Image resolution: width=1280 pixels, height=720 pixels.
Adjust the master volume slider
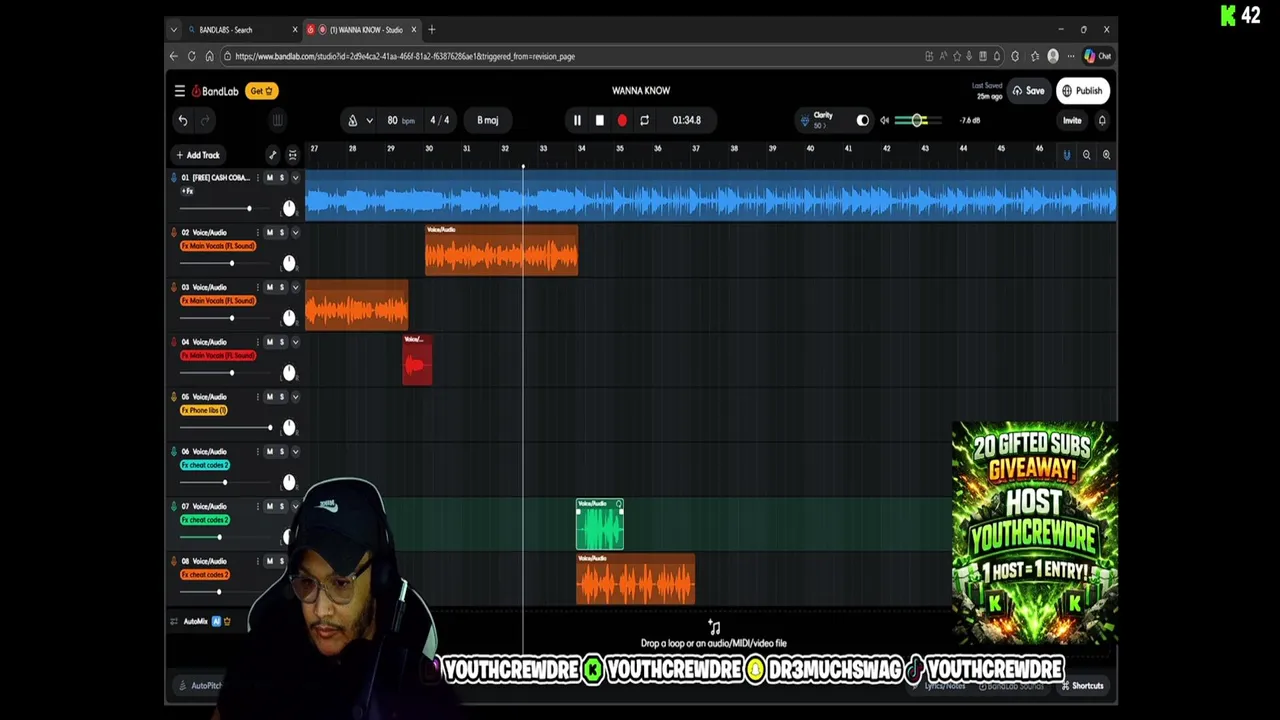pos(918,120)
